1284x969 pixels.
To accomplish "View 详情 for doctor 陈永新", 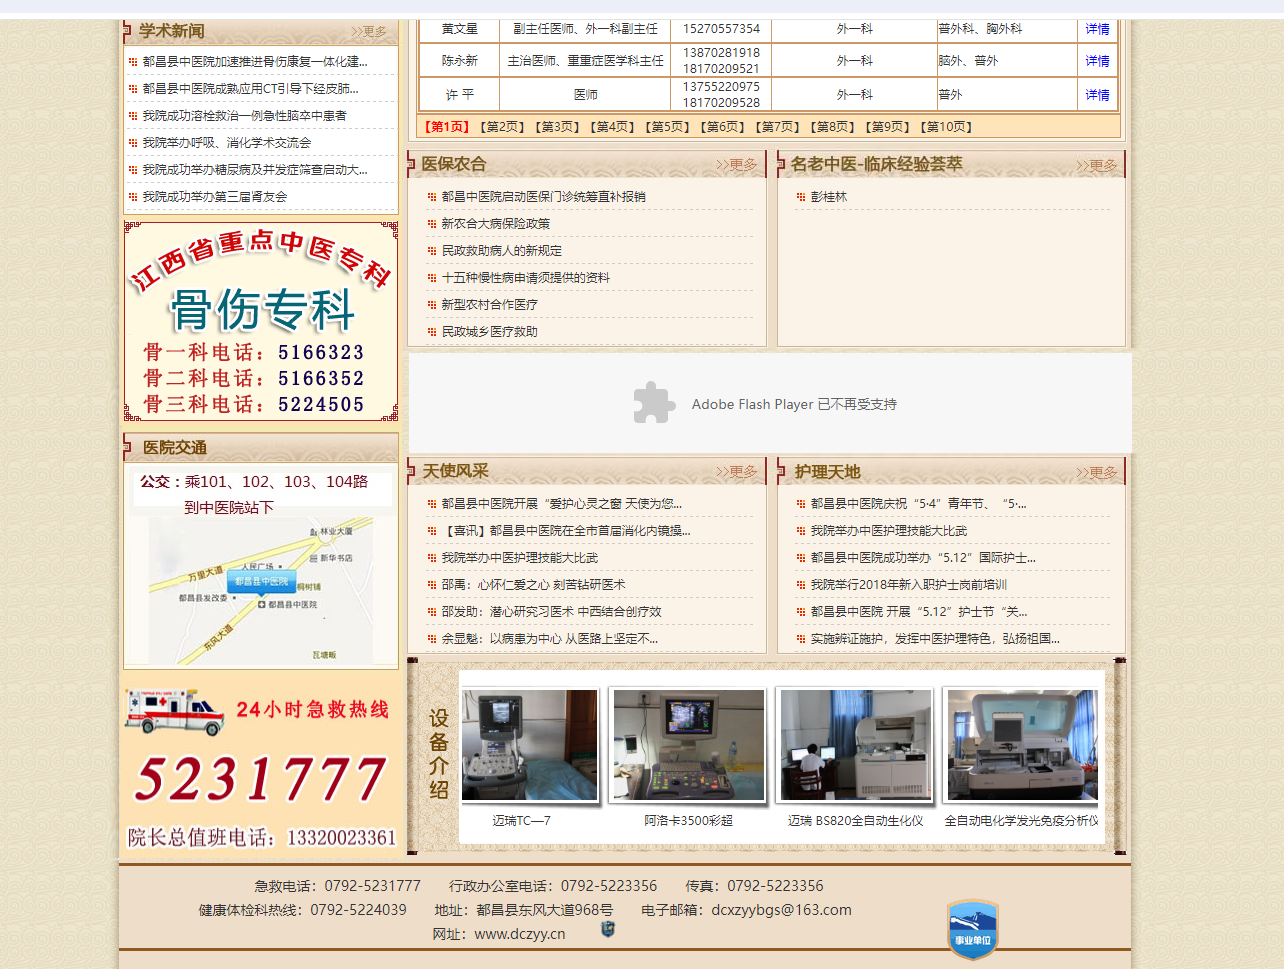I will (x=1098, y=61).
